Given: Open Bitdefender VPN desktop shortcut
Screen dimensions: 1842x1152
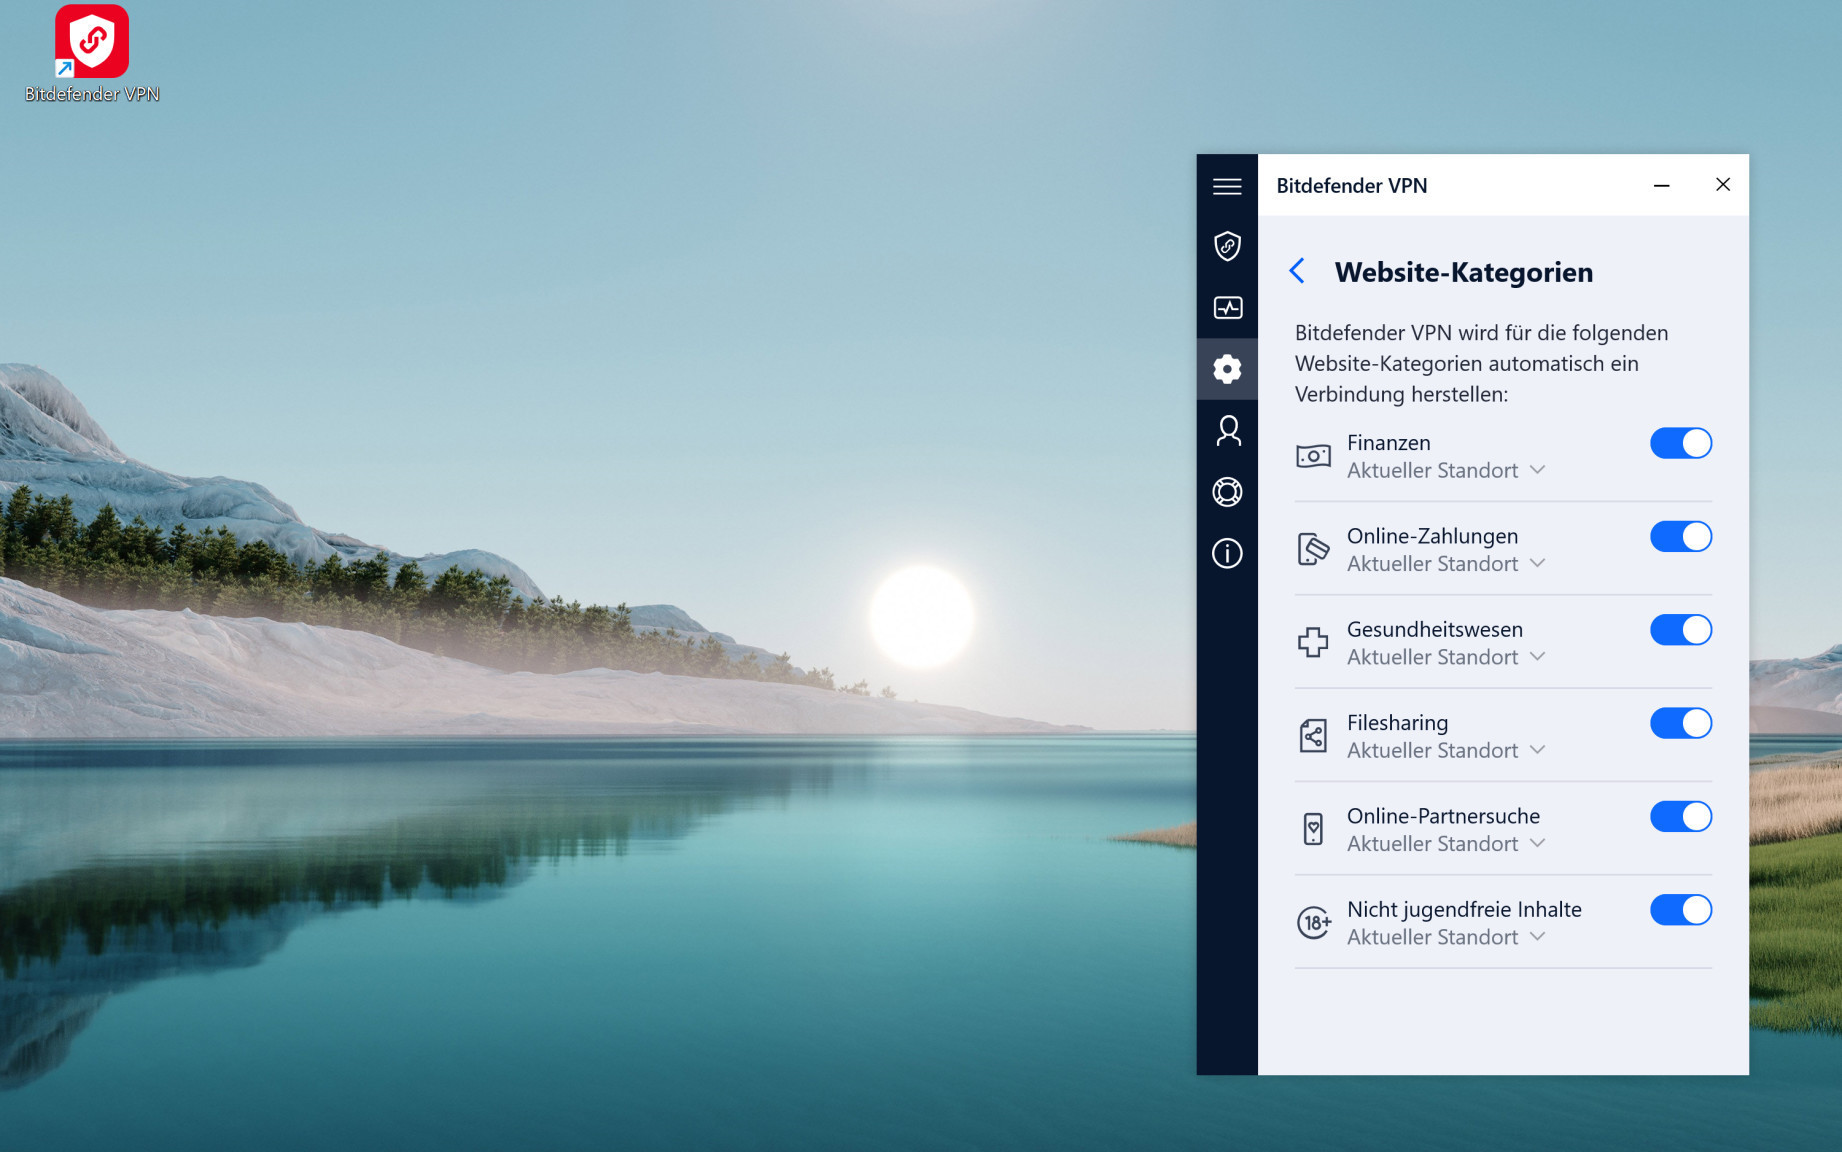Looking at the screenshot, I should click(92, 55).
